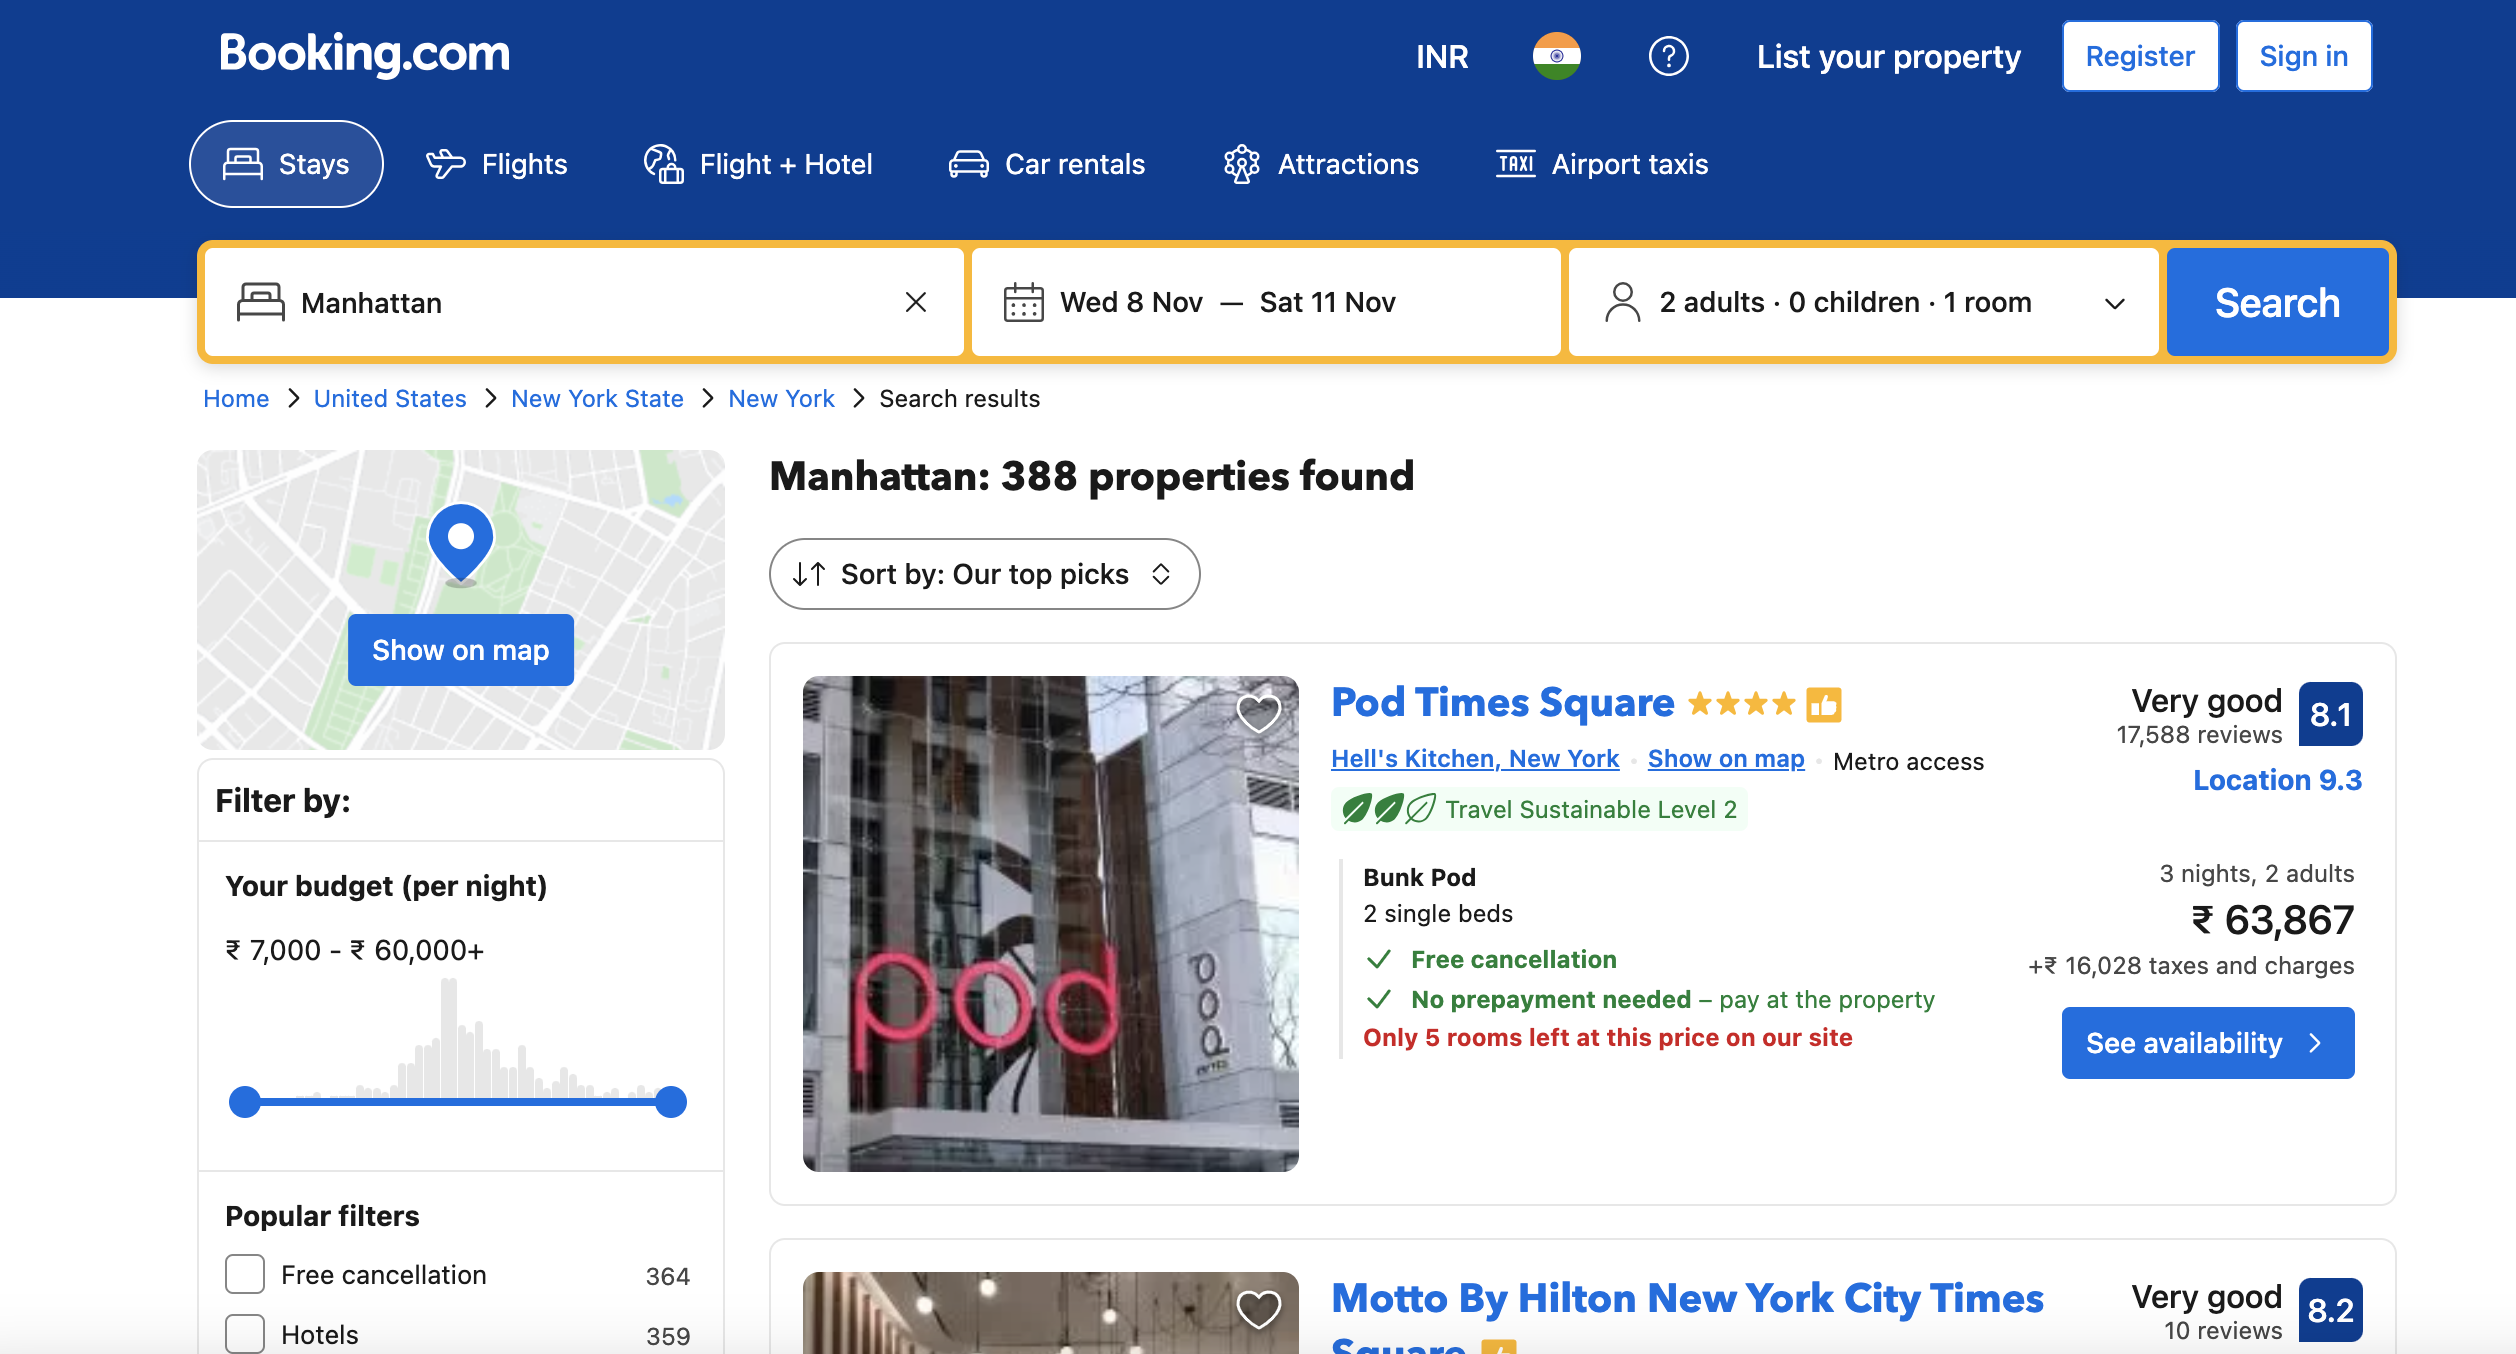Click the Home breadcrumb
Screen dimensions: 2516x1354
click(236, 398)
